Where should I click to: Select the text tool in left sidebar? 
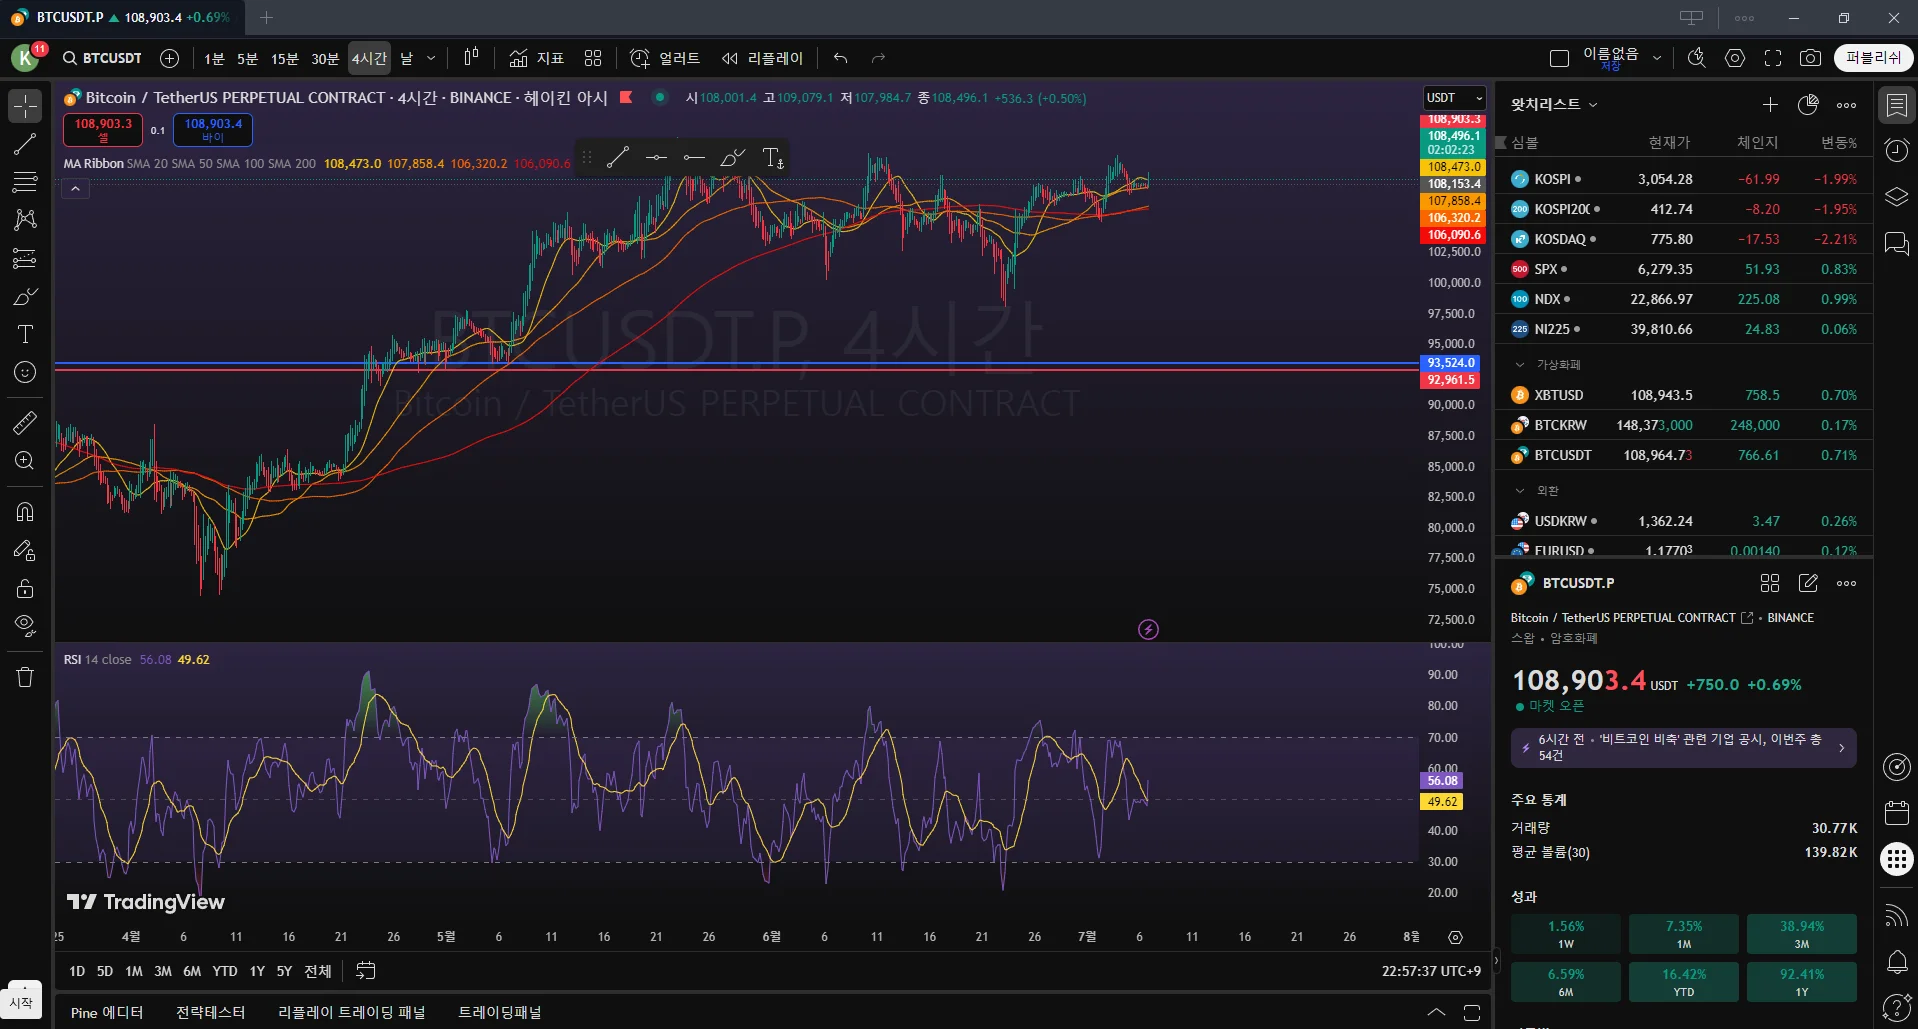coord(25,334)
